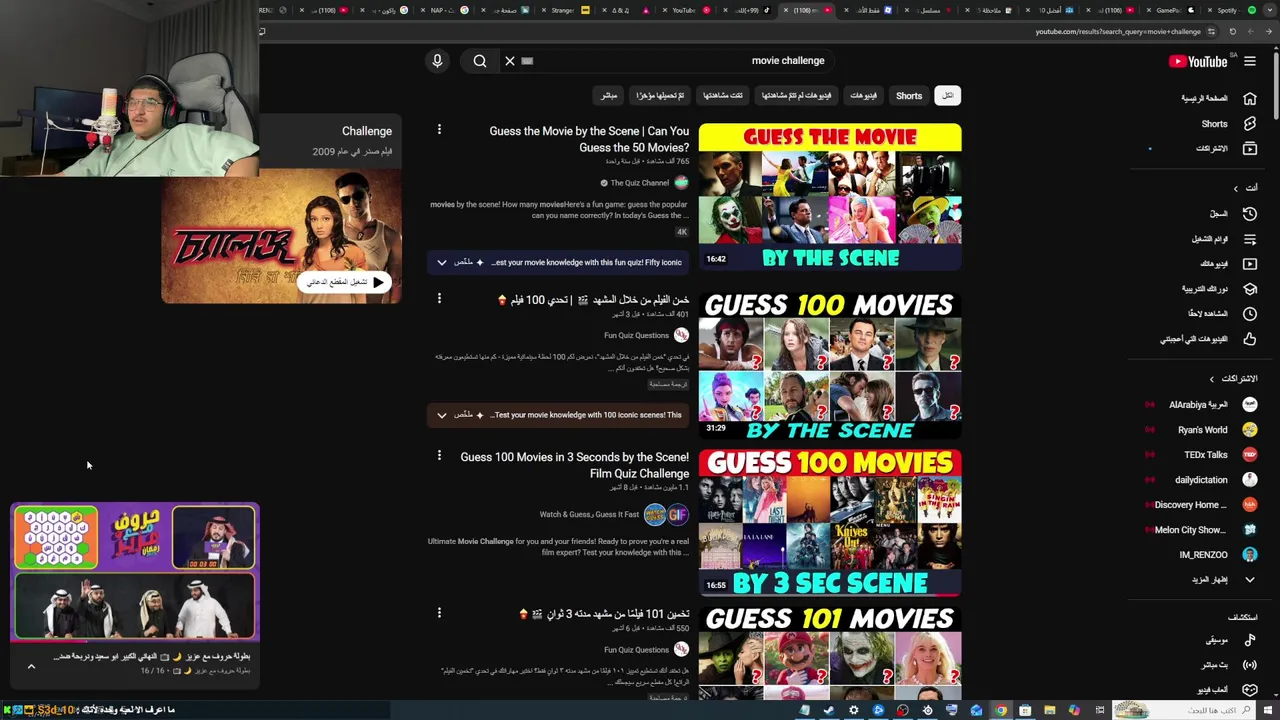The image size is (1280, 720).
Task: Open 'Guess 100 Movies by the Scene' thumbnail
Action: pyautogui.click(x=830, y=366)
